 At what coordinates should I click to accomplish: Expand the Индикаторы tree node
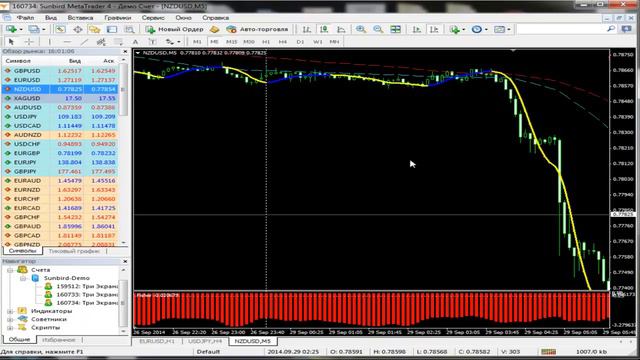(x=10, y=311)
